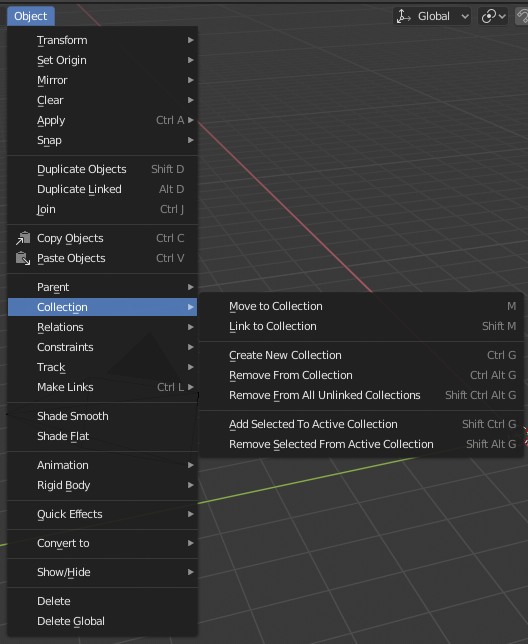Click Delete Global entry
This screenshot has width=528, height=644.
click(x=103, y=621)
